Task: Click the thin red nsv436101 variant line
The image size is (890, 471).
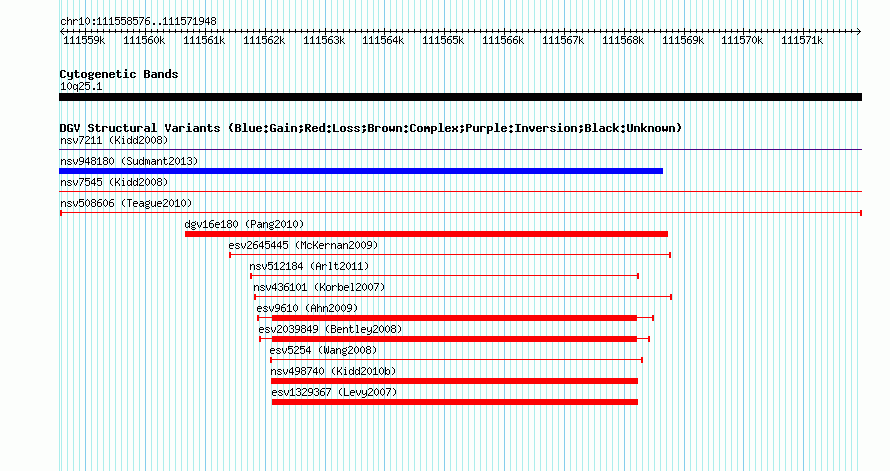Action: 463,297
